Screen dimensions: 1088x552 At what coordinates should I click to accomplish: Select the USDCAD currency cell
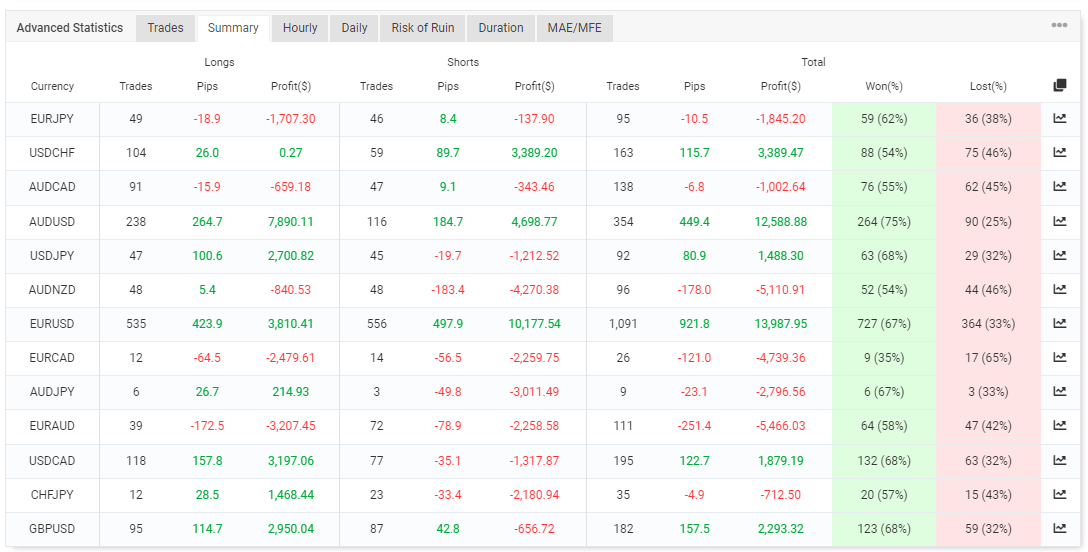(52, 460)
